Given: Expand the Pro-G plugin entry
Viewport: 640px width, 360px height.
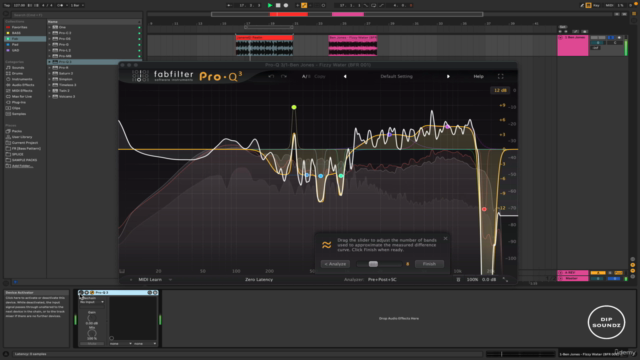Looking at the screenshot, I should (x=49, y=44).
